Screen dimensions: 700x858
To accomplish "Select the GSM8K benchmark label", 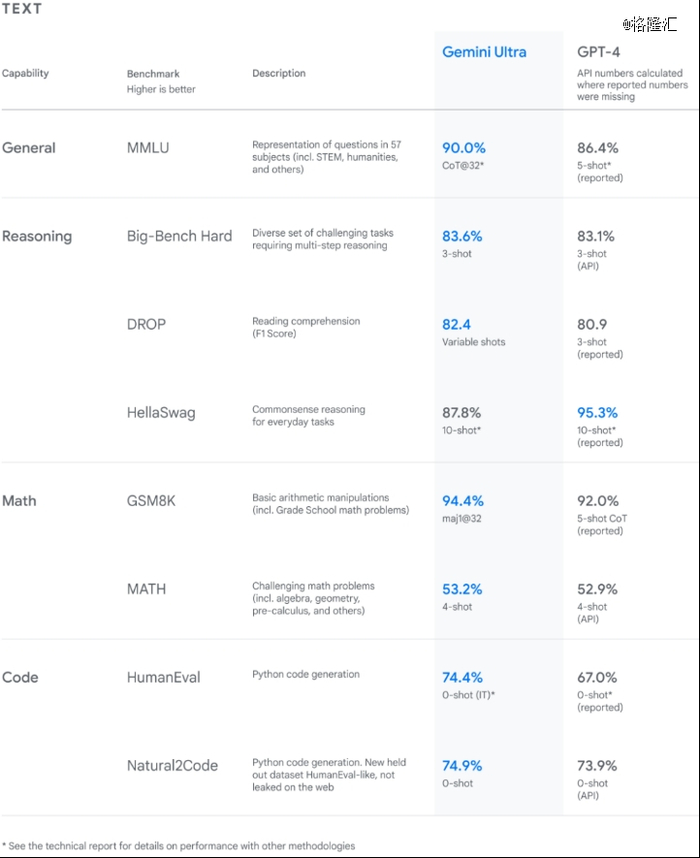I will 151,501.
